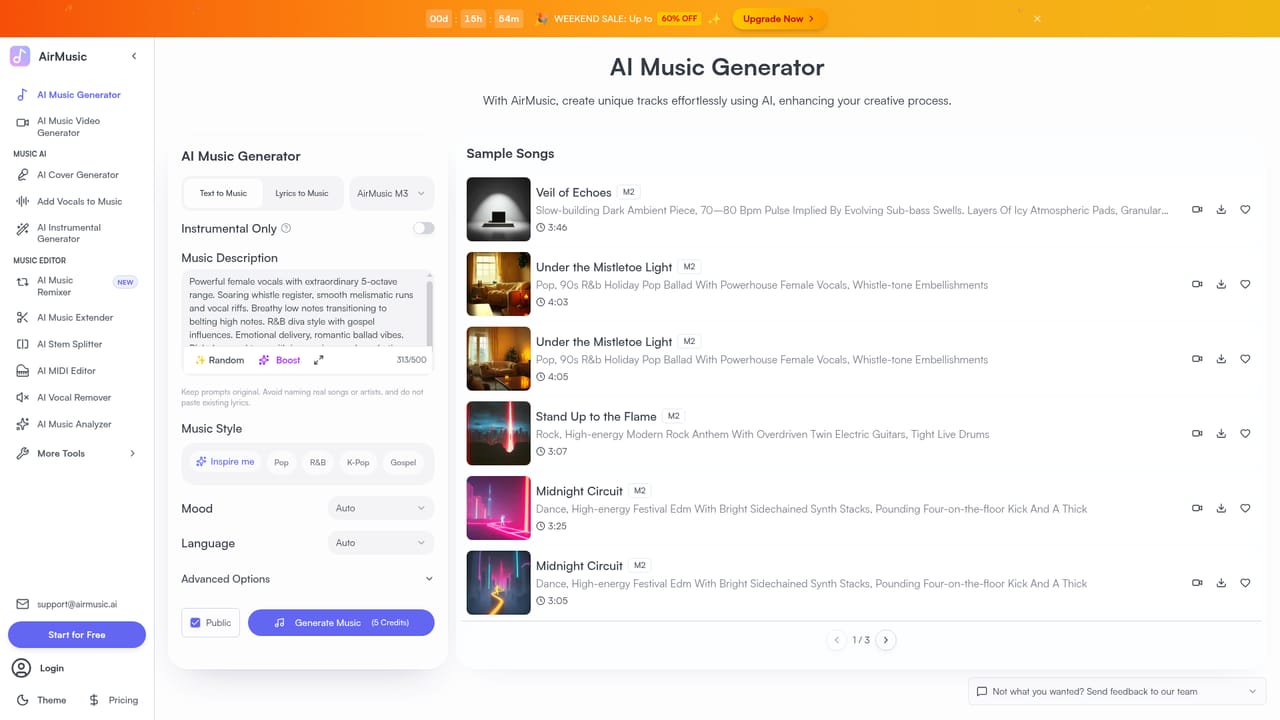Click the Boost prompt button
This screenshot has height=720, width=1280.
click(280, 360)
